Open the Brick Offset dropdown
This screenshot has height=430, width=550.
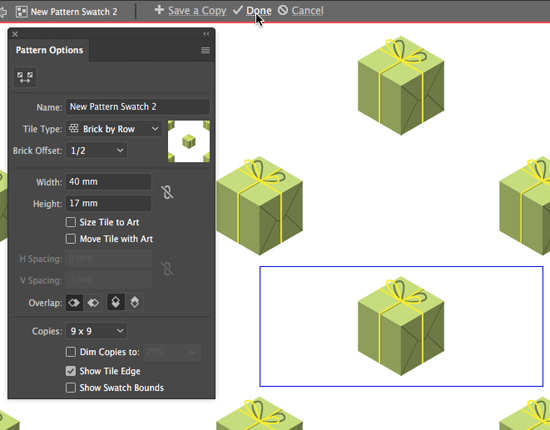pyautogui.click(x=96, y=151)
